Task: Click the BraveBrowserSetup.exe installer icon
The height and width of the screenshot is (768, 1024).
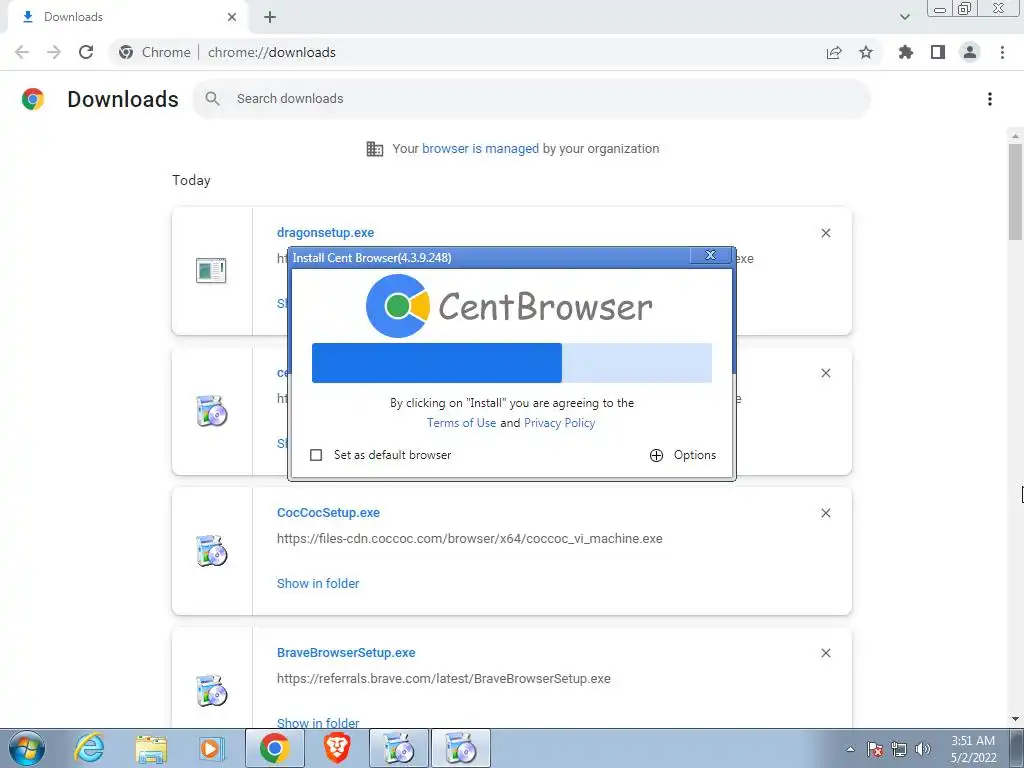Action: click(x=211, y=691)
